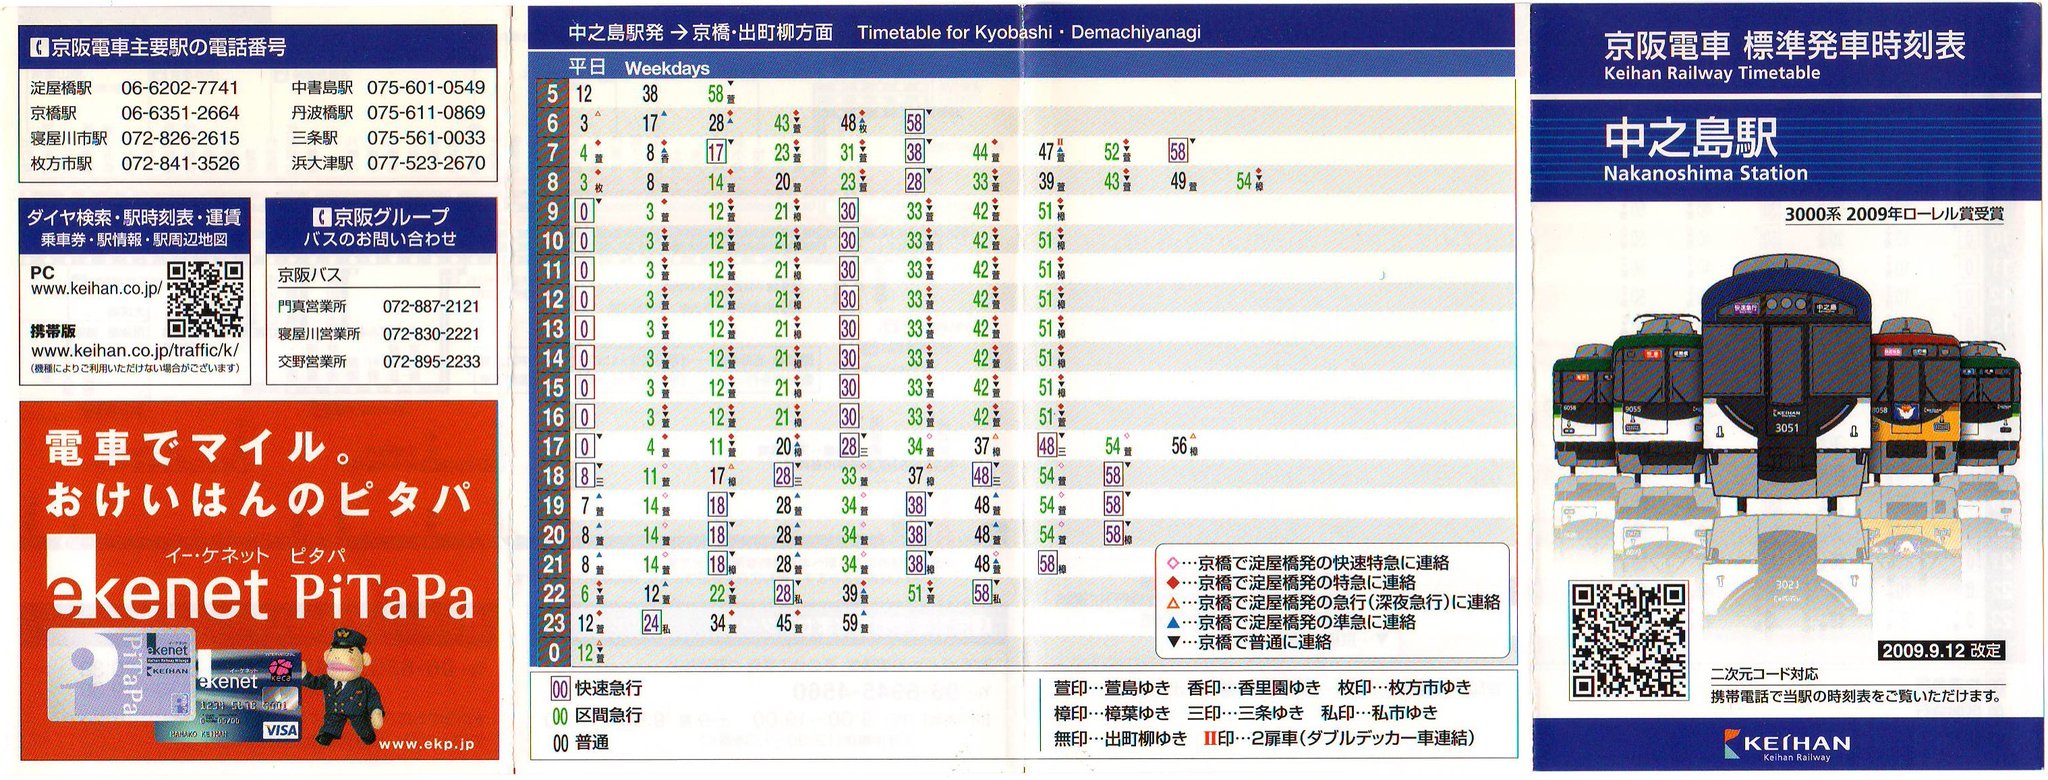This screenshot has width=2048, height=780.
Task: Click the 二次元コード対応 note
Action: [x=1764, y=675]
